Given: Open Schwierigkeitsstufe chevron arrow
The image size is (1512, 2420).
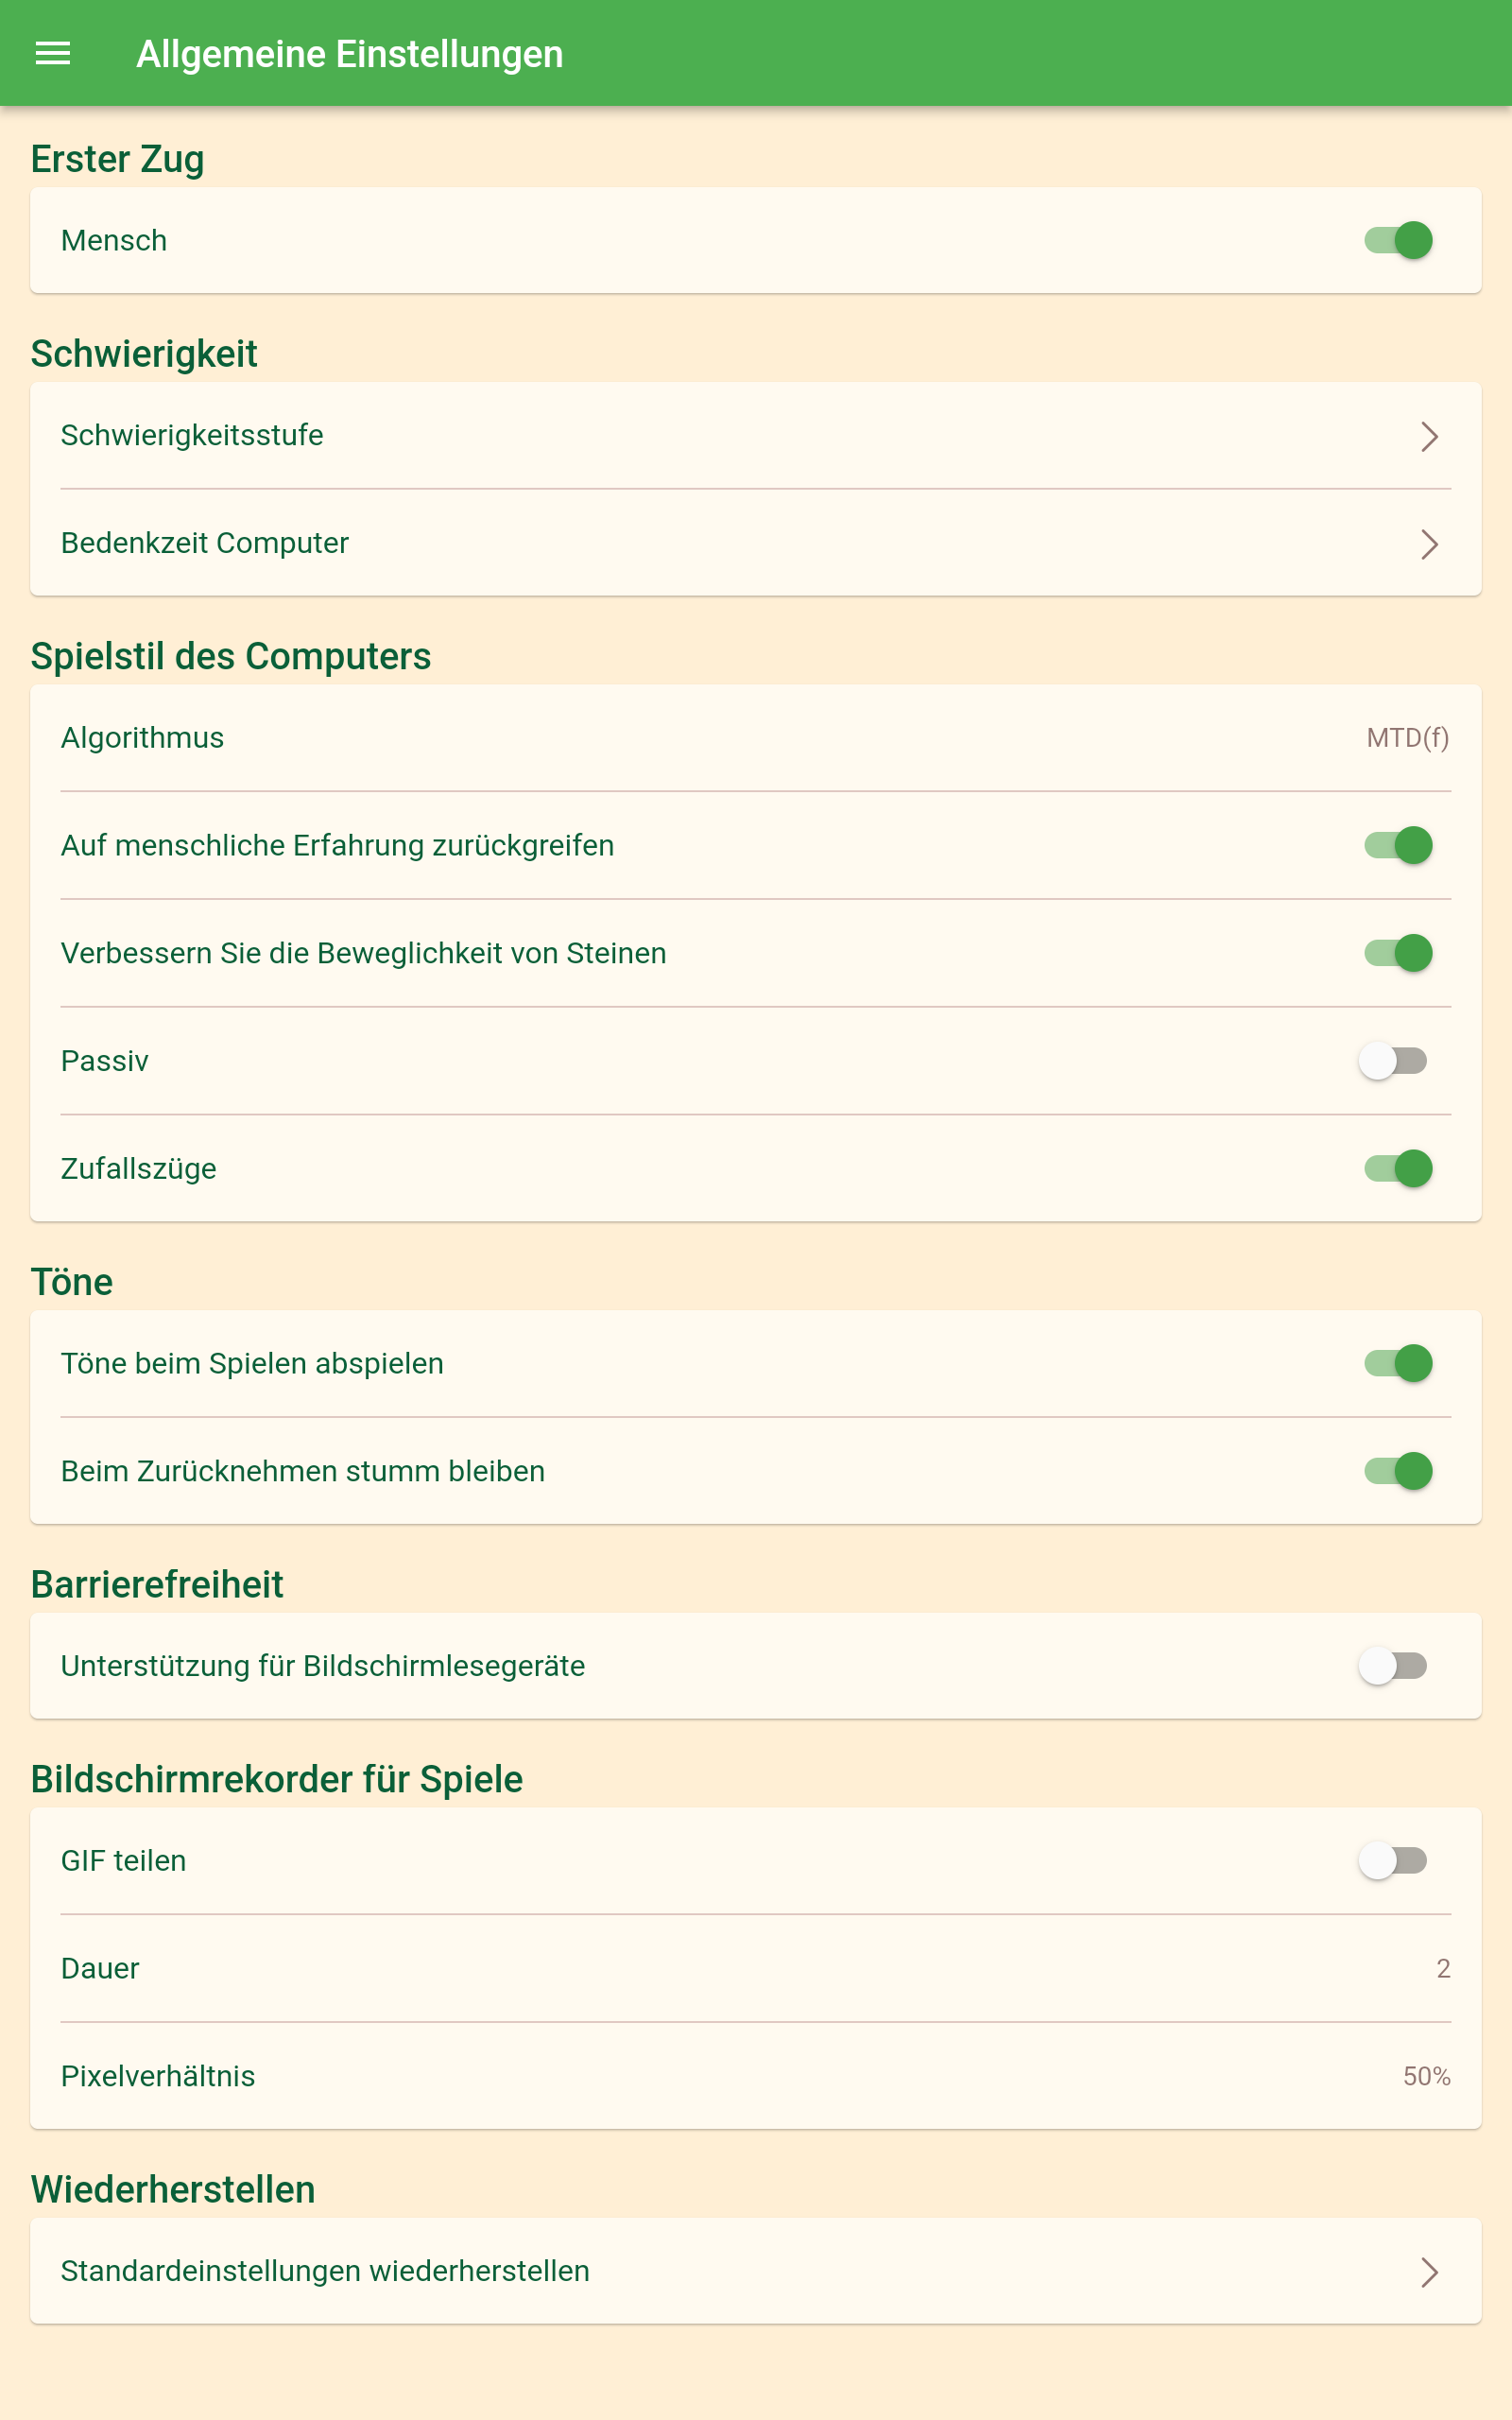Looking at the screenshot, I should coord(1429,436).
